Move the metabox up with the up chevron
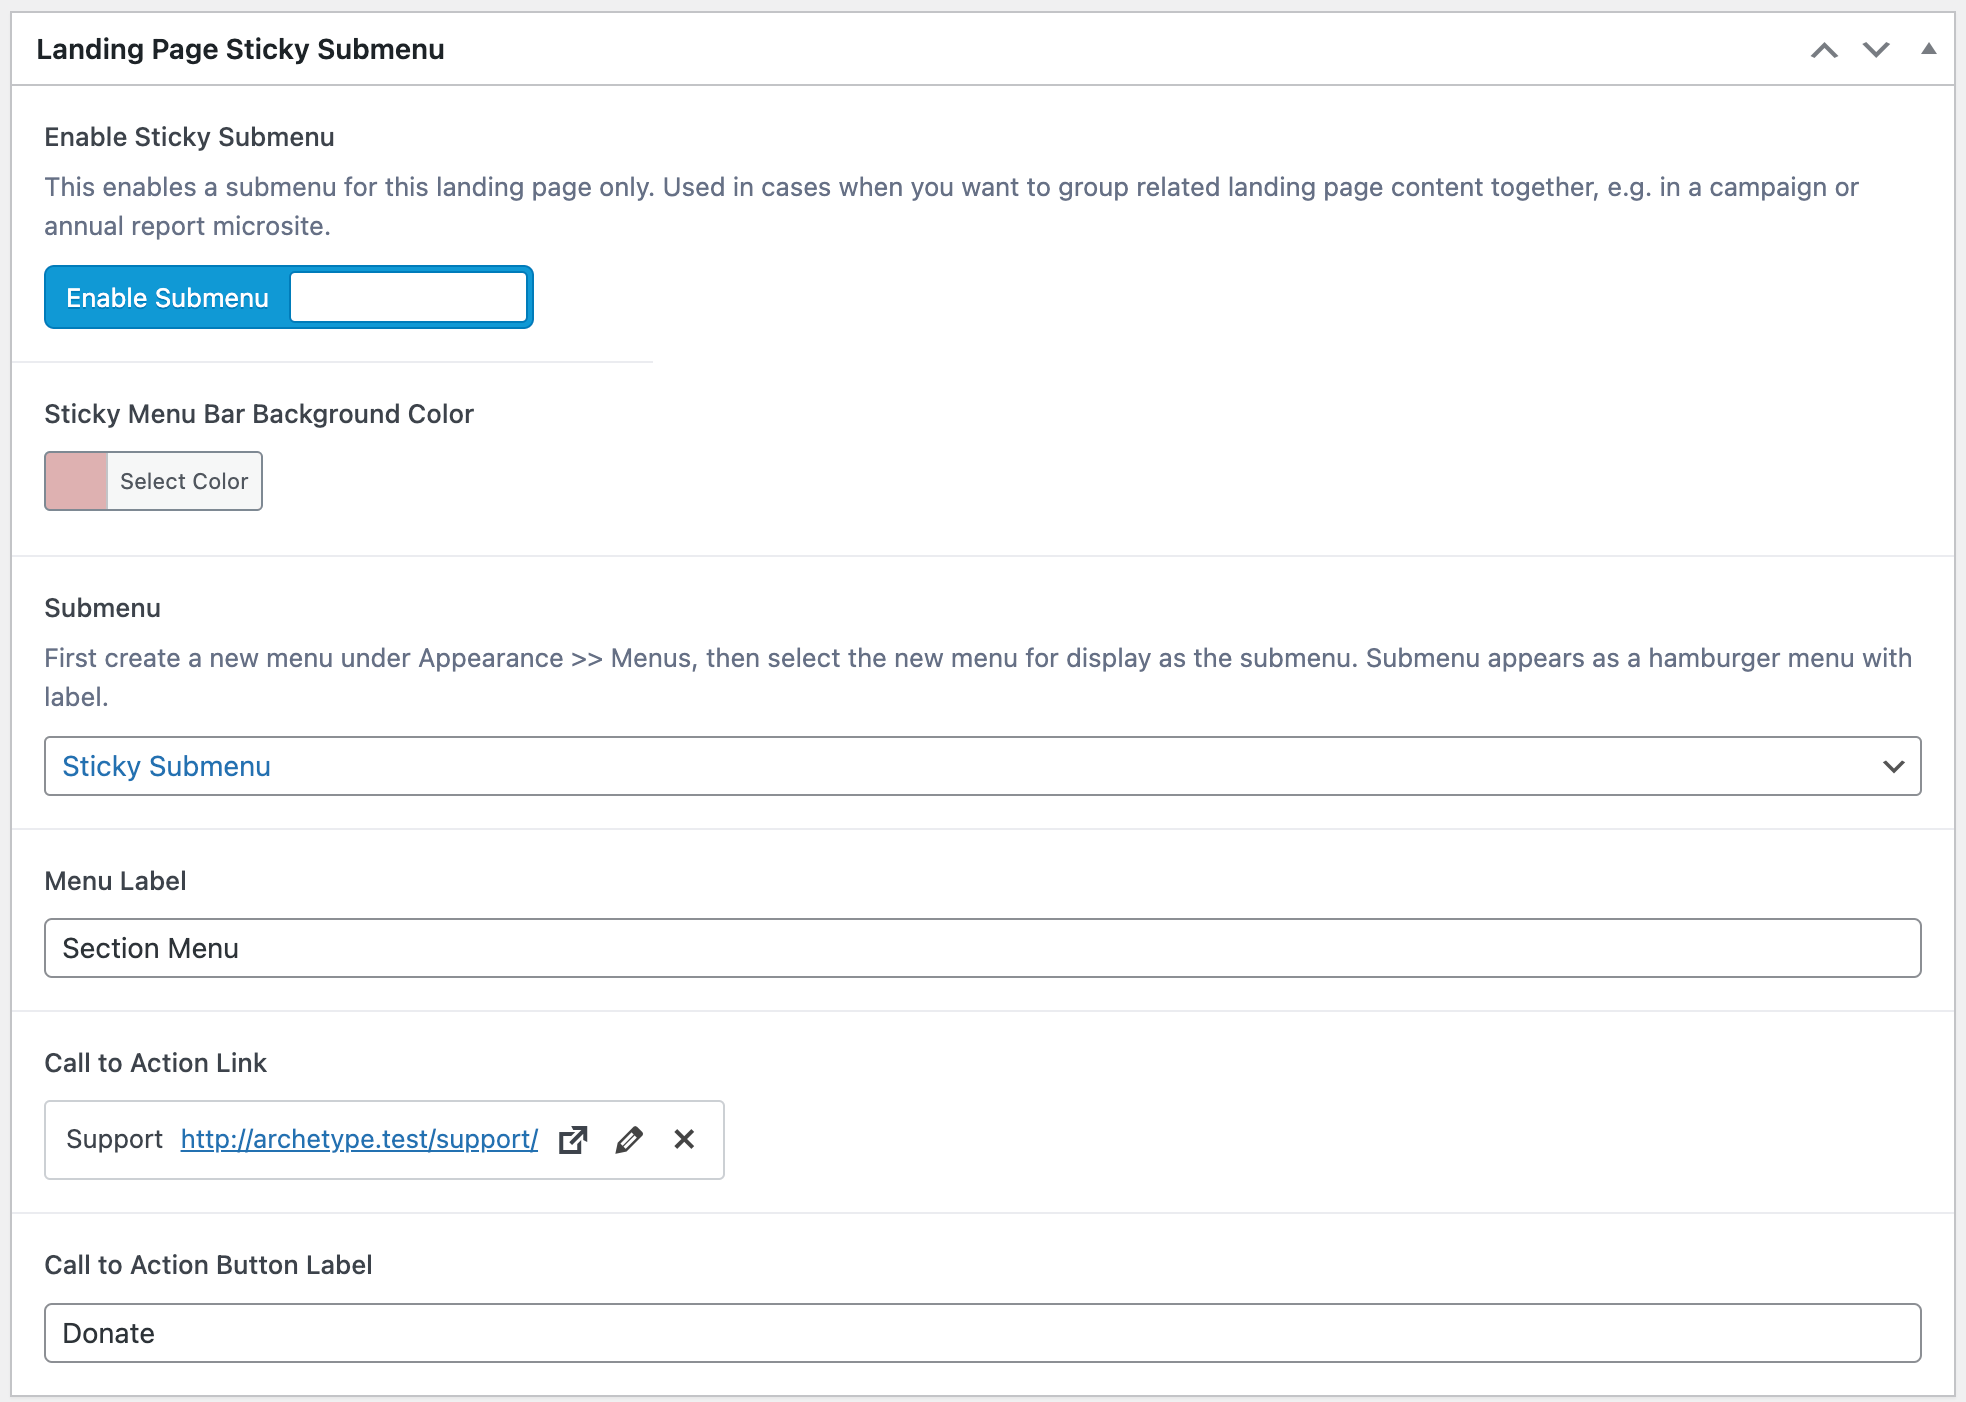Viewport: 1966px width, 1402px height. click(1824, 50)
